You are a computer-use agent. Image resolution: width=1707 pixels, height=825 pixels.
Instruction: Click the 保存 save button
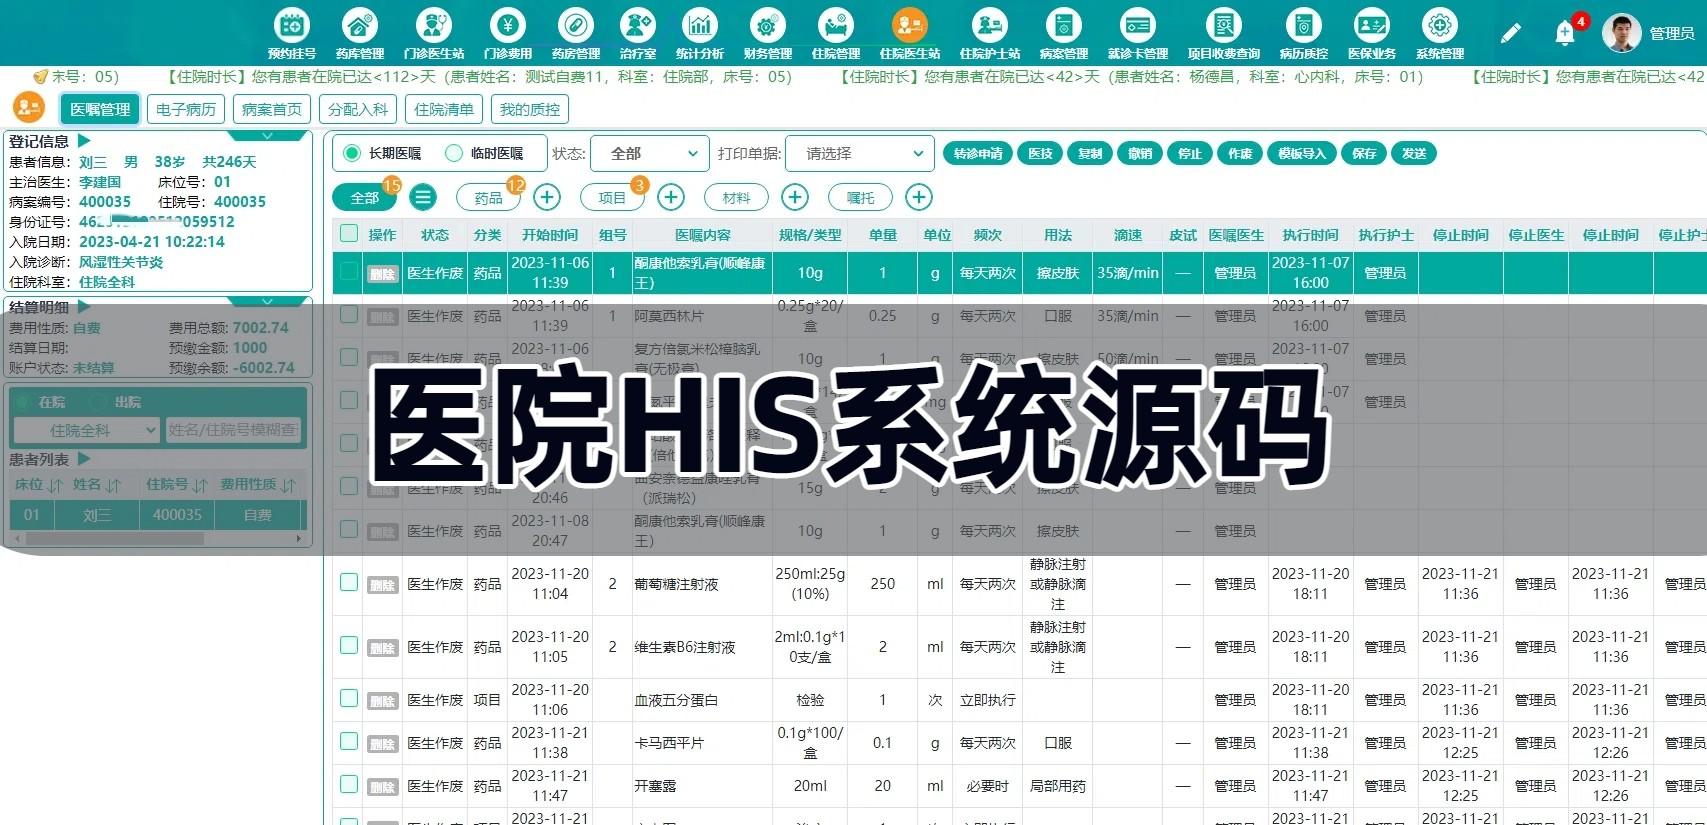point(1364,154)
